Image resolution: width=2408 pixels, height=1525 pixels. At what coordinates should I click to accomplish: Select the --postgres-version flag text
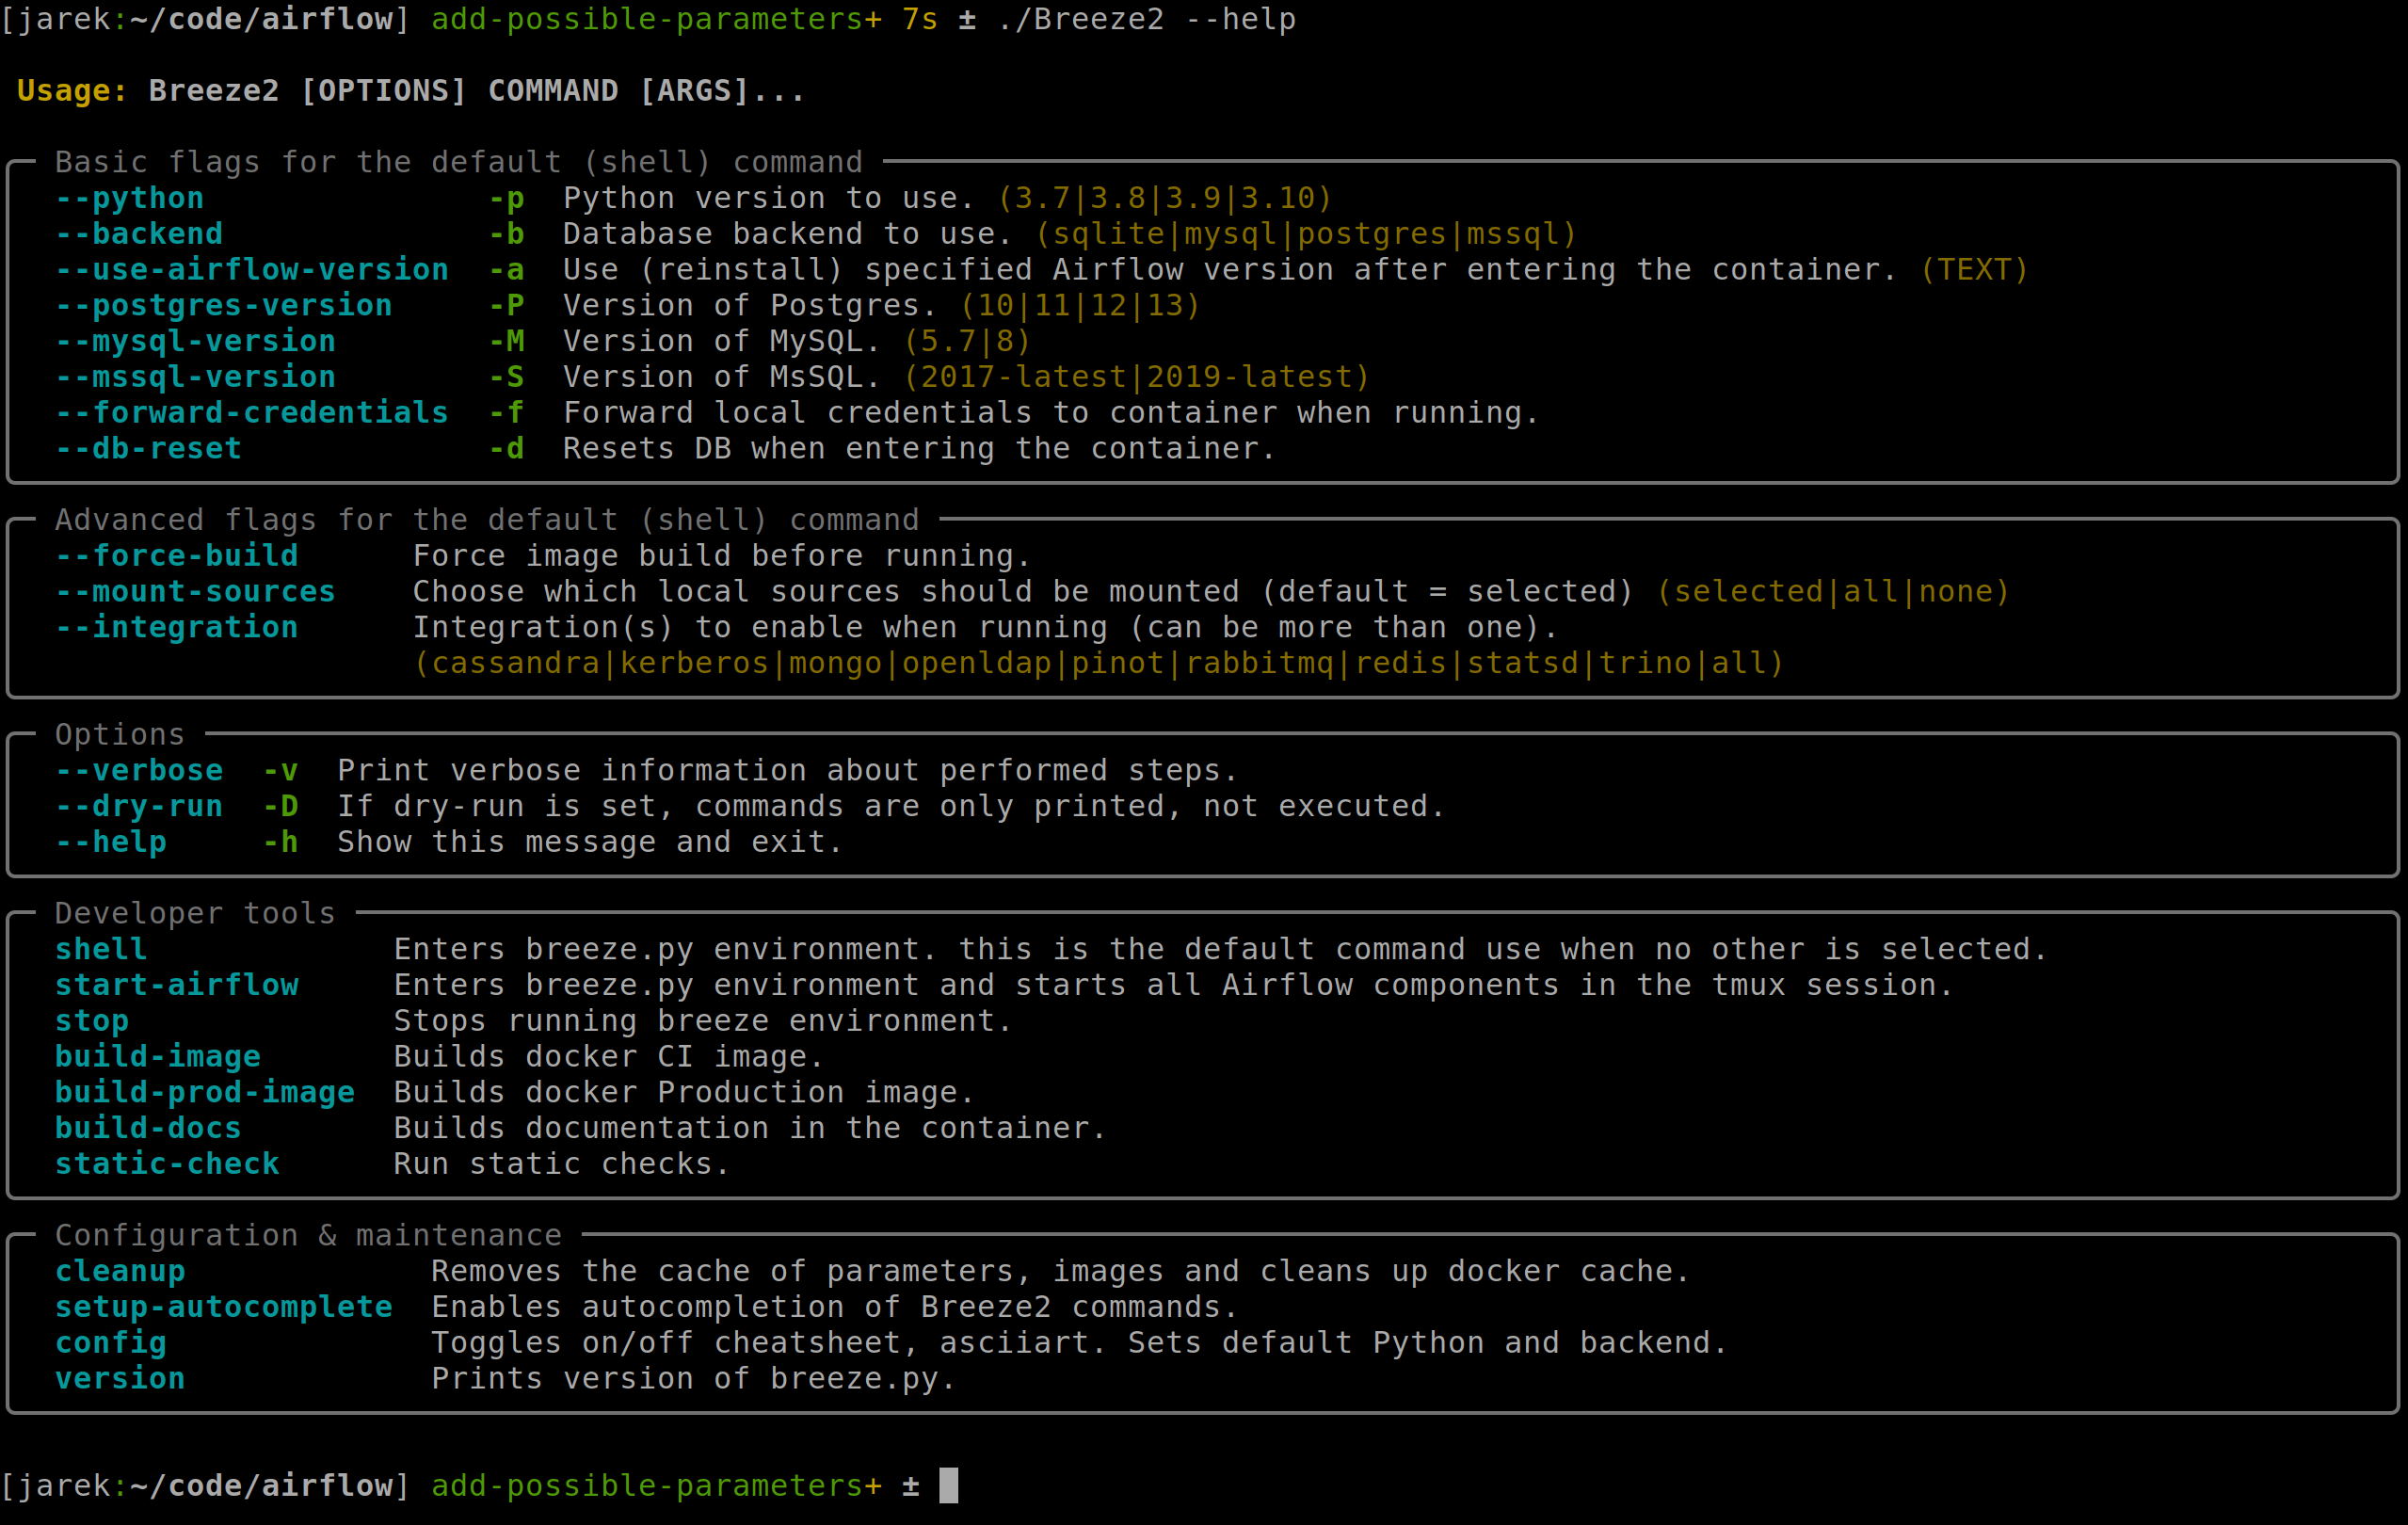(x=223, y=306)
